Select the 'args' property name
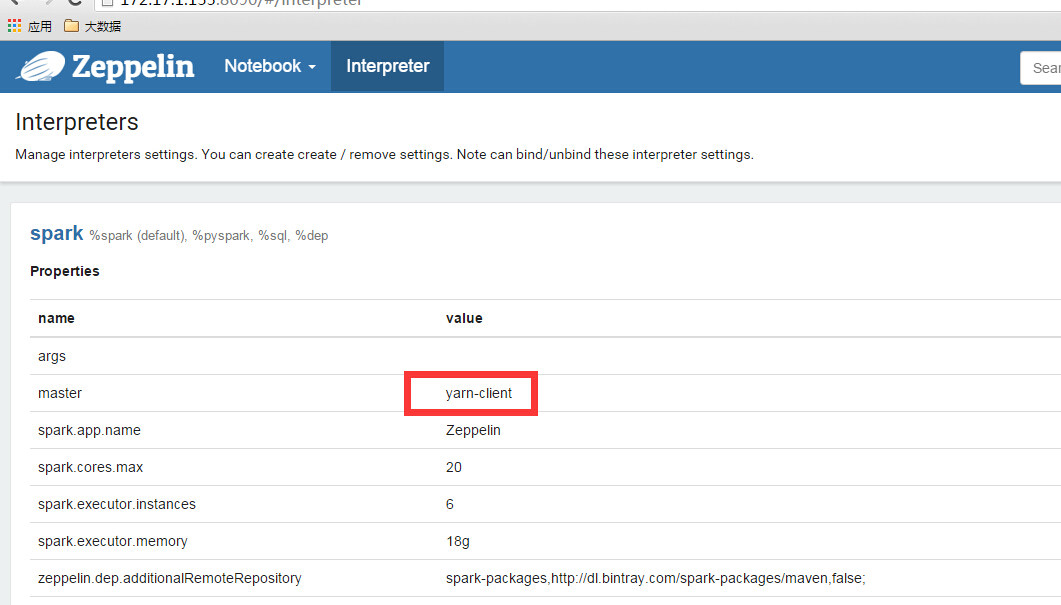This screenshot has height=605, width=1061. (x=52, y=356)
